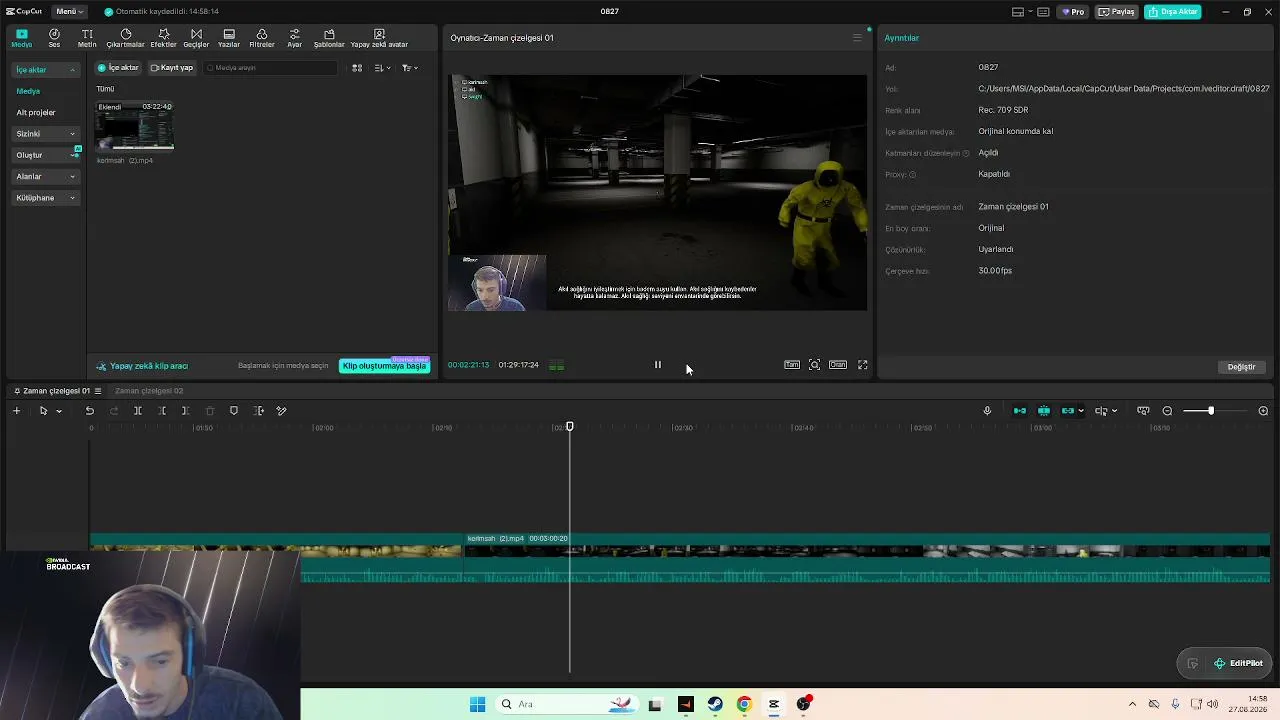Collapse the İçe aktar sidebar section
The image size is (1280, 720).
pyautogui.click(x=46, y=70)
